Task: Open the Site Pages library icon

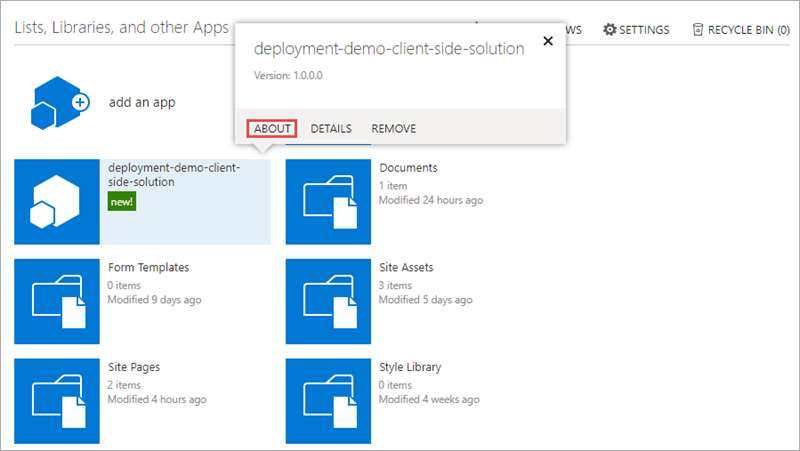Action: [57, 401]
